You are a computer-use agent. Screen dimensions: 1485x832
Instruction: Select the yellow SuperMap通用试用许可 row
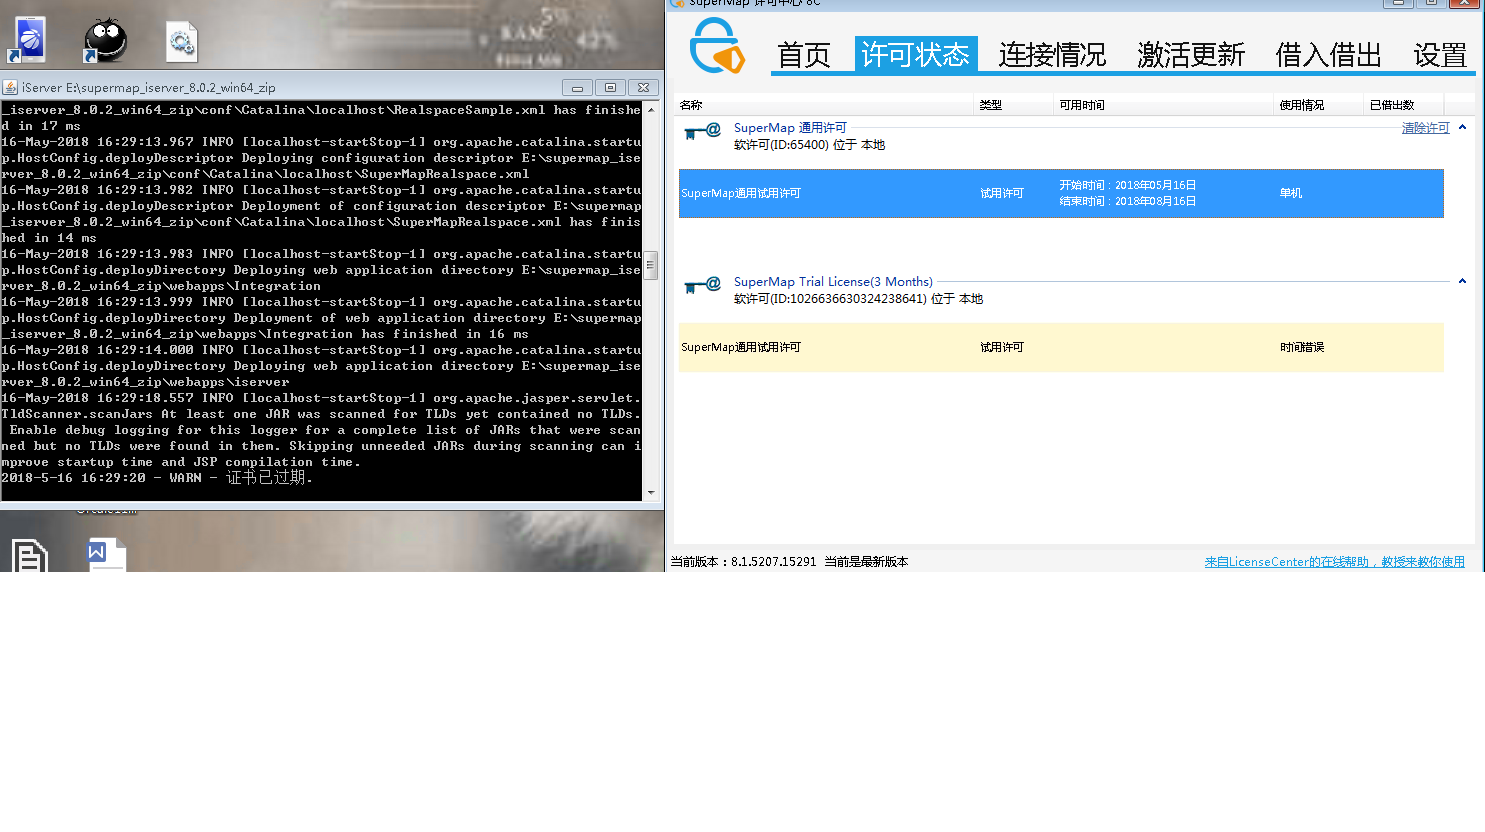1061,347
